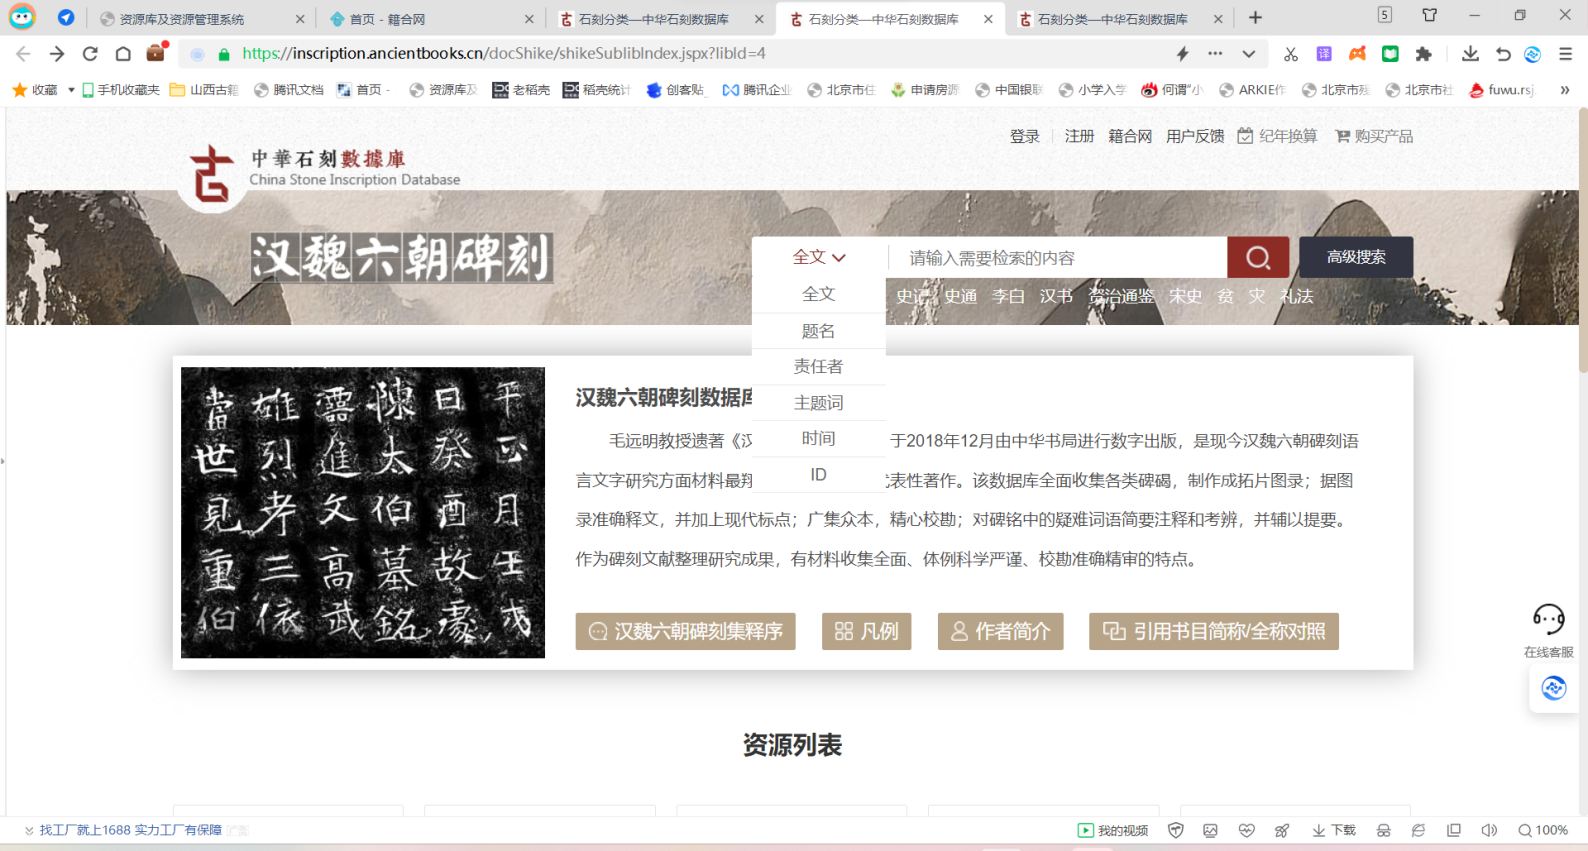The image size is (1588, 851).
Task: Click the blue floating assistant icon
Action: pos(1554,688)
